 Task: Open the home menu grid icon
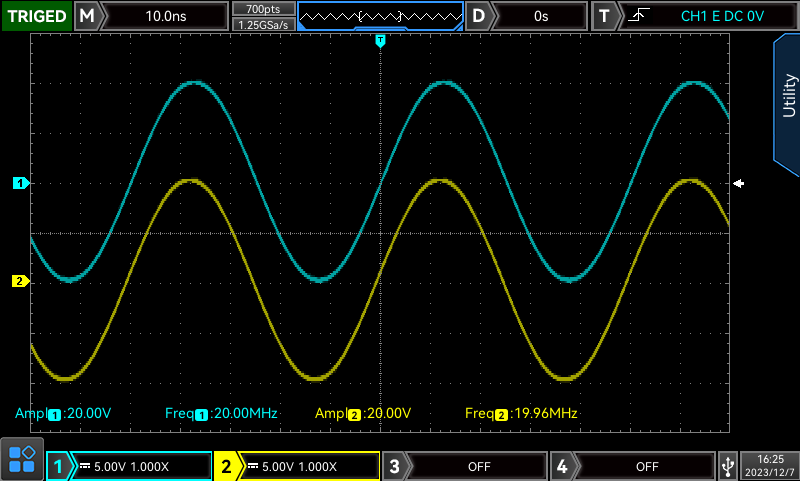22,460
